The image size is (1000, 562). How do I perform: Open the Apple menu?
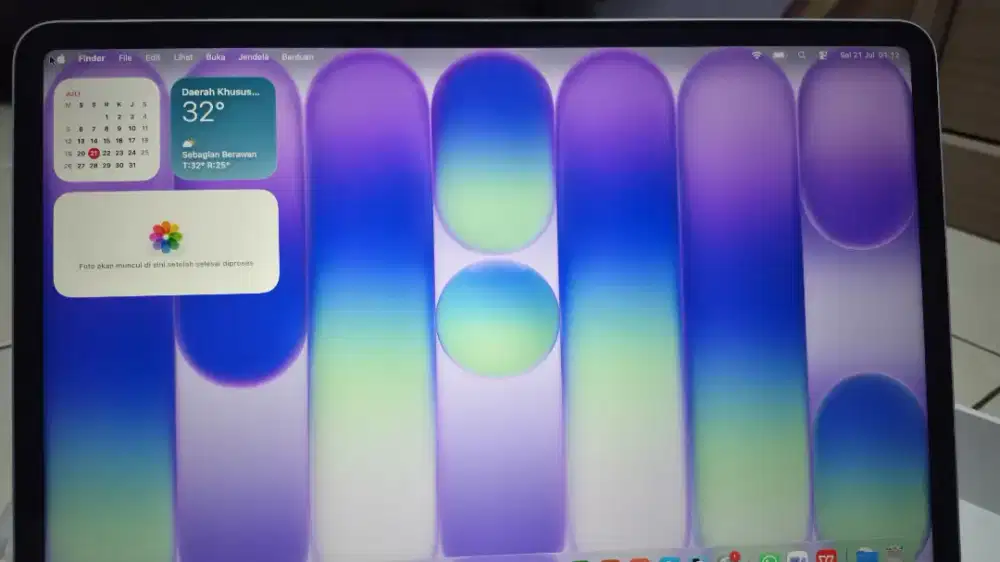61,59
